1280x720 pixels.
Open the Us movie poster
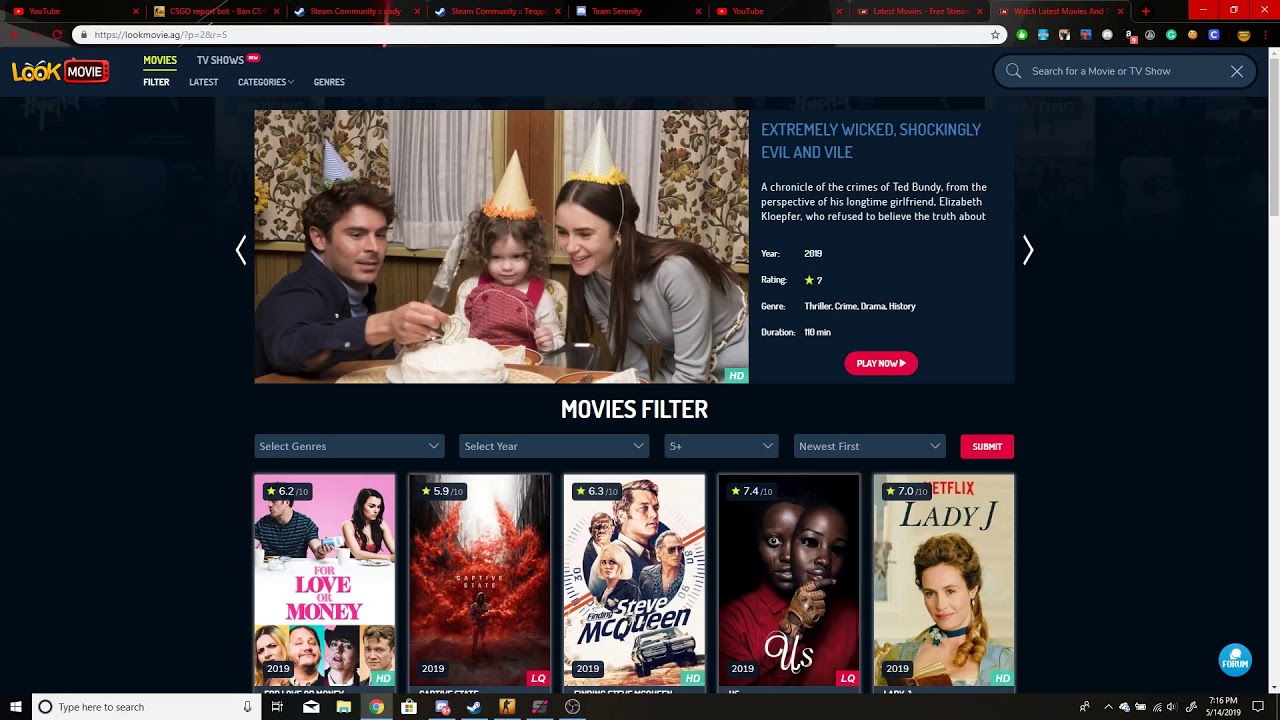[789, 580]
